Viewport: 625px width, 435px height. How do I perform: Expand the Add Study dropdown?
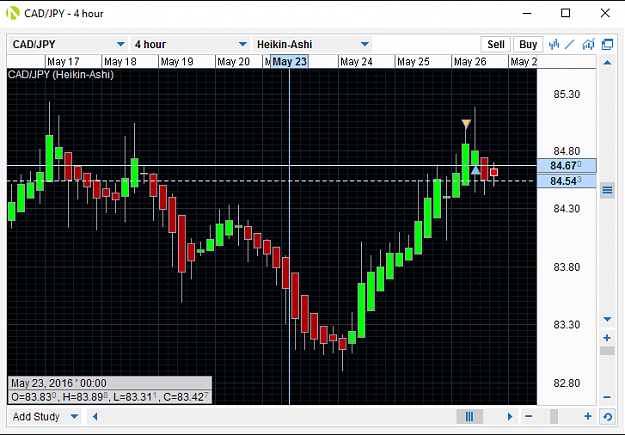click(45, 417)
